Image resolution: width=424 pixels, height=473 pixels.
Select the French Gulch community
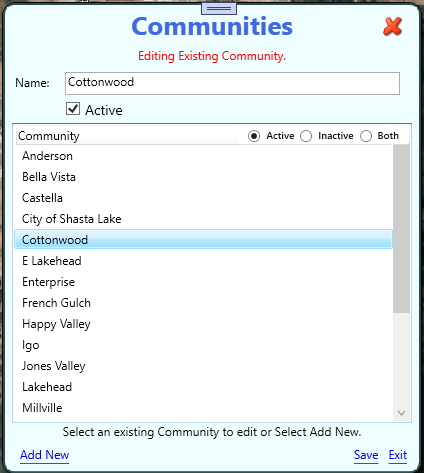point(204,303)
